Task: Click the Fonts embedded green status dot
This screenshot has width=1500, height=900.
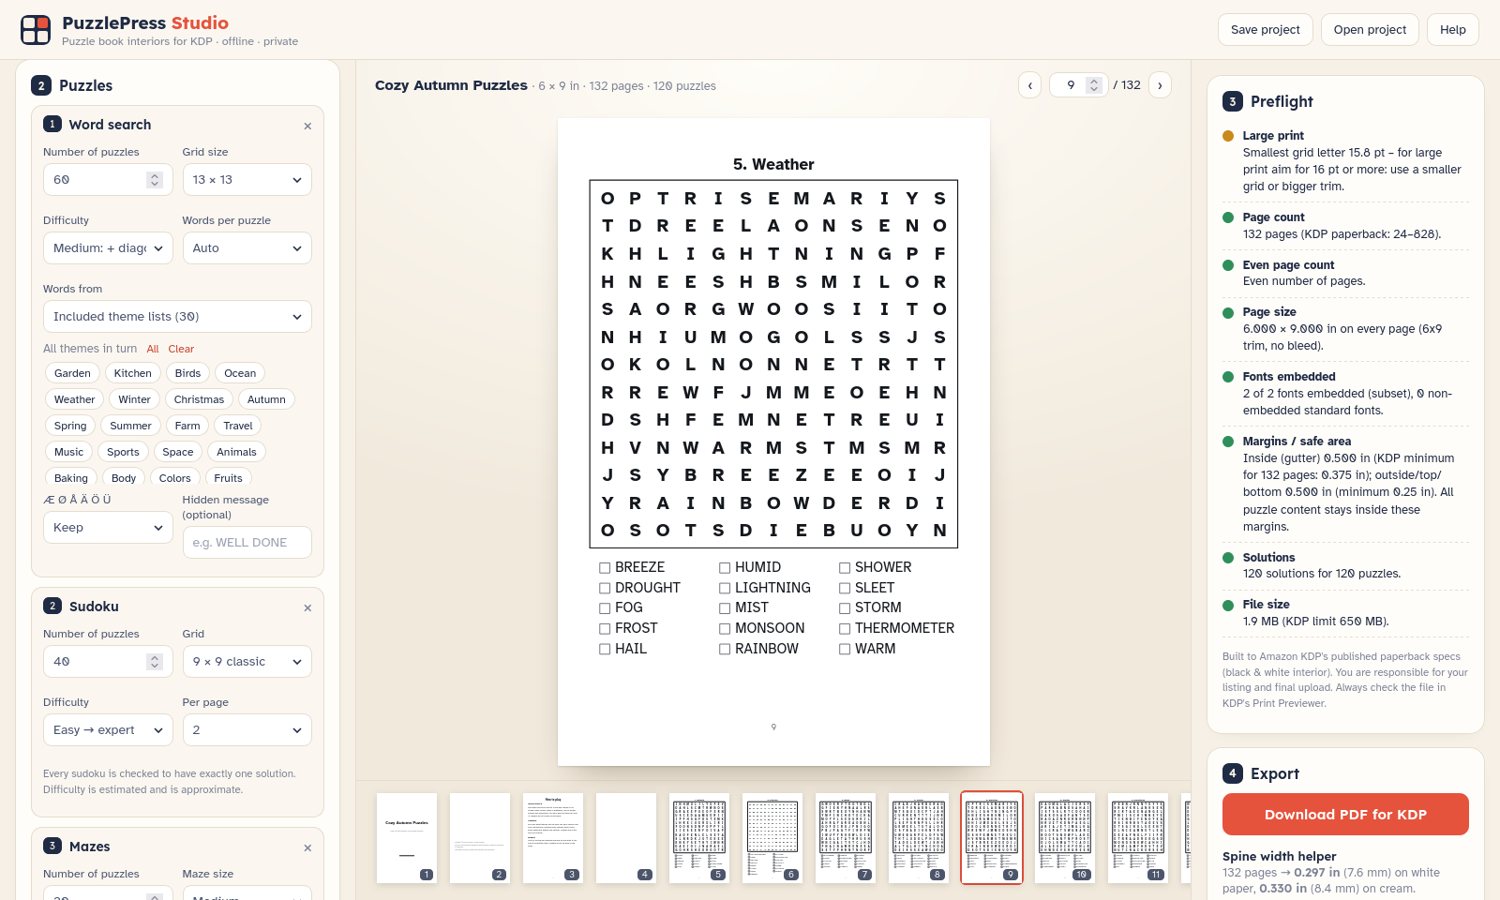Action: (1228, 377)
